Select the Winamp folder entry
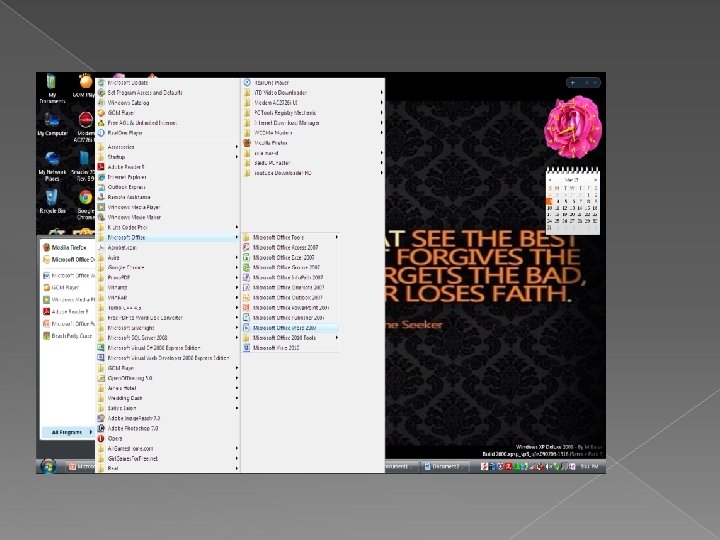 168,287
